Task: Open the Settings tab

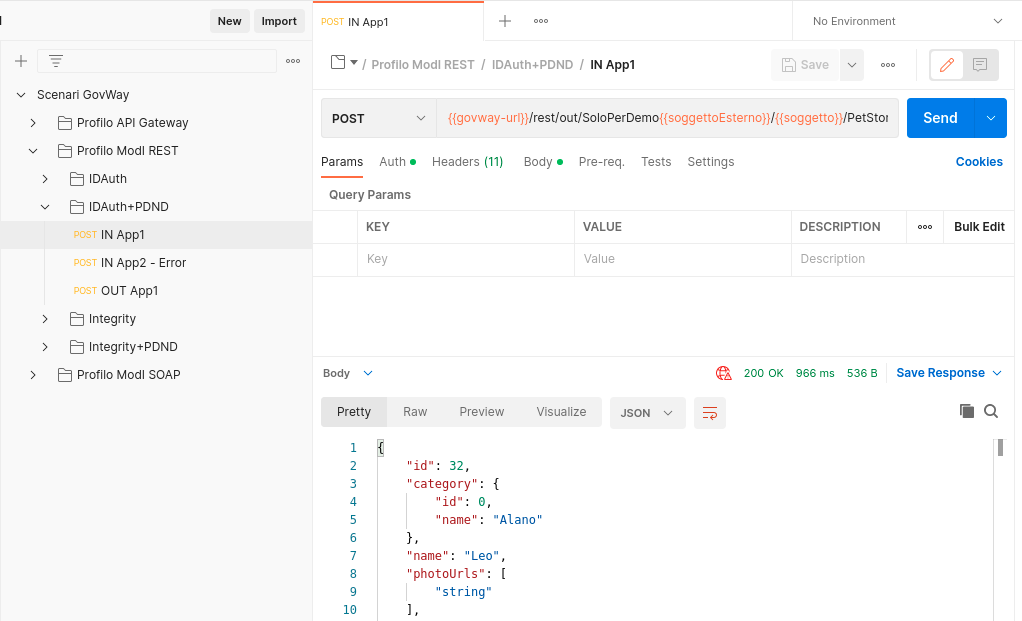Action: [710, 162]
